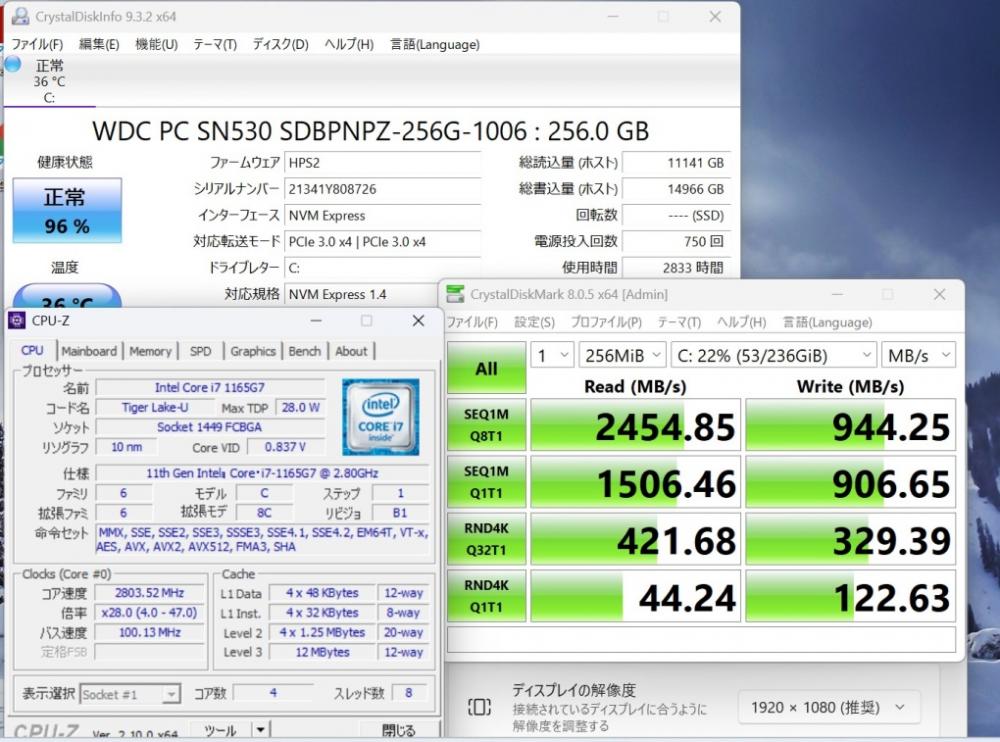Click the total host writes value 14966 GB
Image resolution: width=1000 pixels, height=742 pixels.
pyautogui.click(x=676, y=189)
